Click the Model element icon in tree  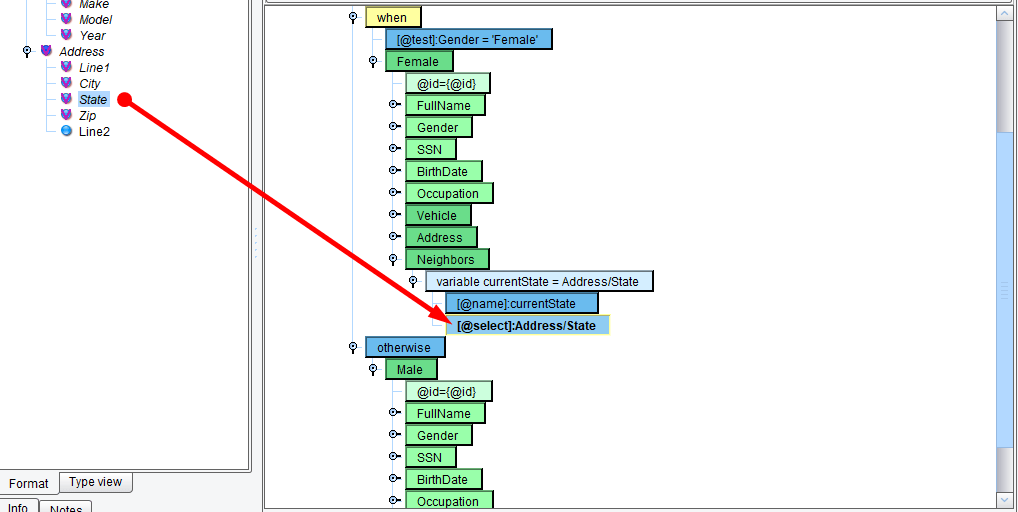pos(66,19)
